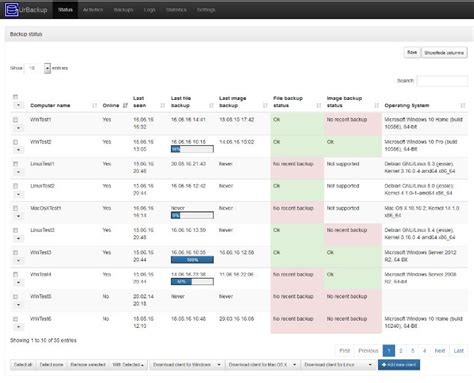
Task: Open the Settings tab
Action: click(206, 10)
